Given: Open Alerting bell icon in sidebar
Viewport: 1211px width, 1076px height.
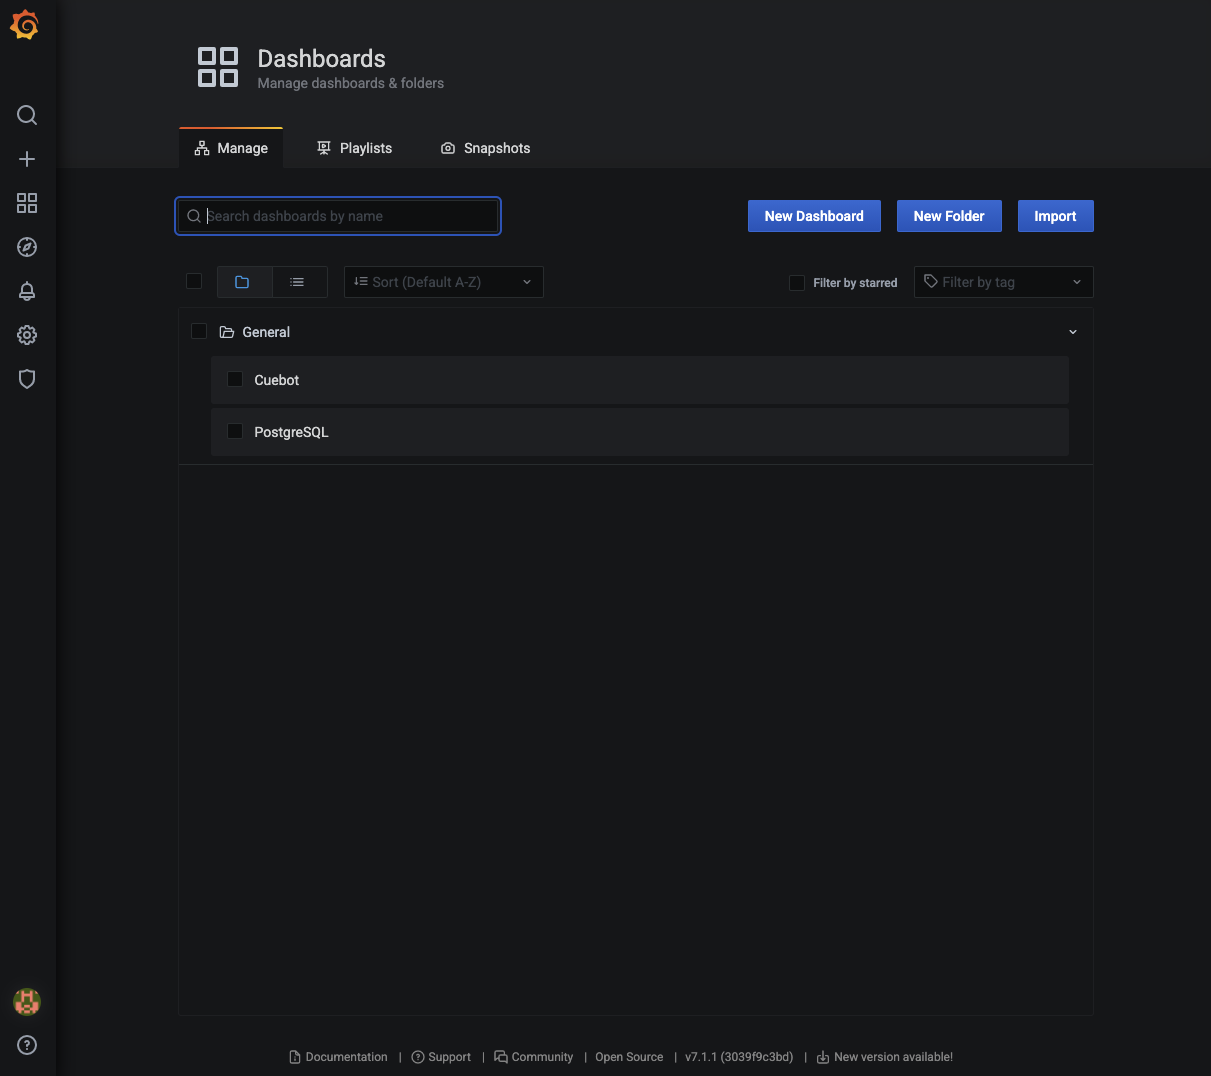Looking at the screenshot, I should 27,291.
